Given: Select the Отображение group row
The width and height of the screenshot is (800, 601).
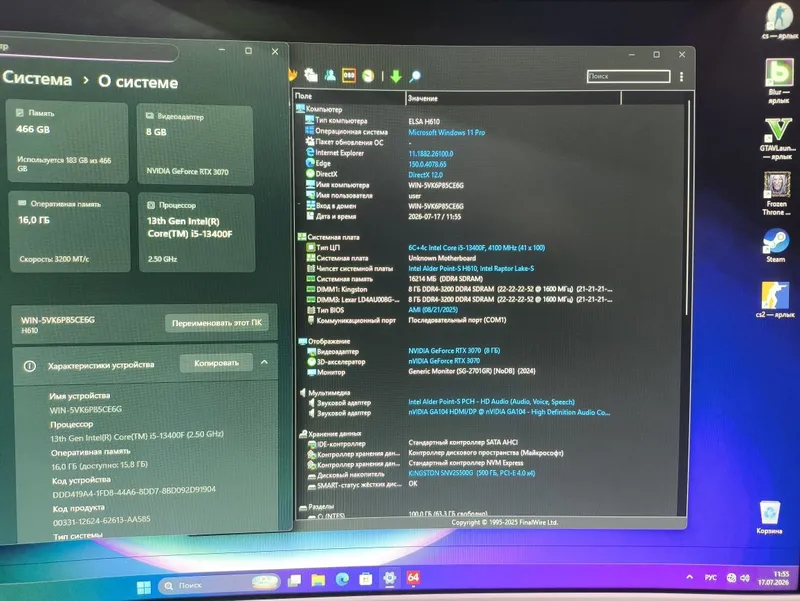Looking at the screenshot, I should point(324,341).
